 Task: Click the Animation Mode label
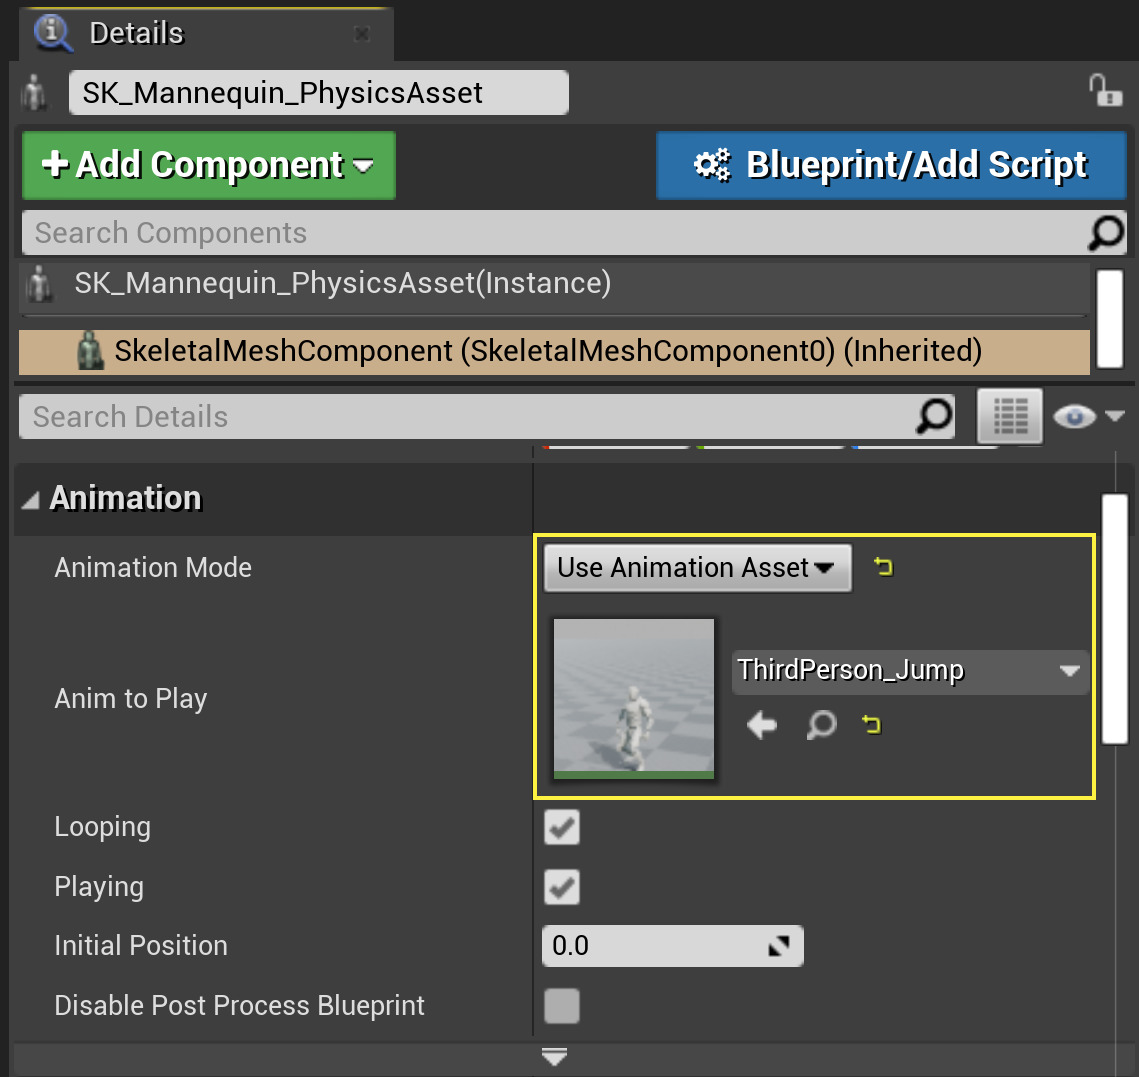click(x=153, y=568)
